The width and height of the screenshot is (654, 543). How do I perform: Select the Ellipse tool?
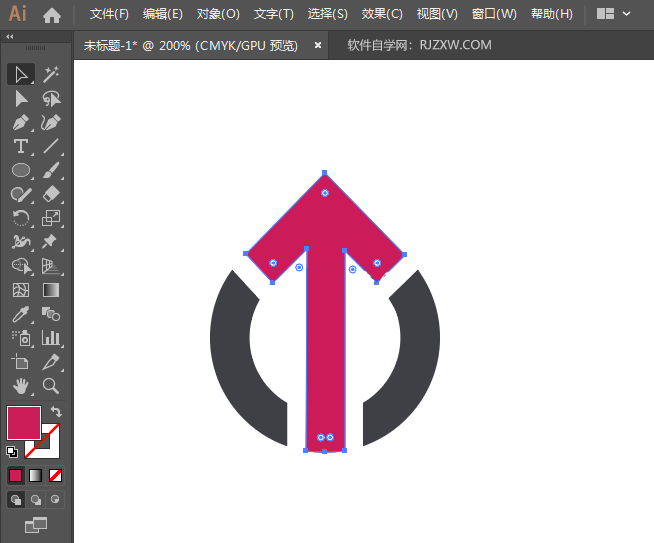tap(21, 171)
